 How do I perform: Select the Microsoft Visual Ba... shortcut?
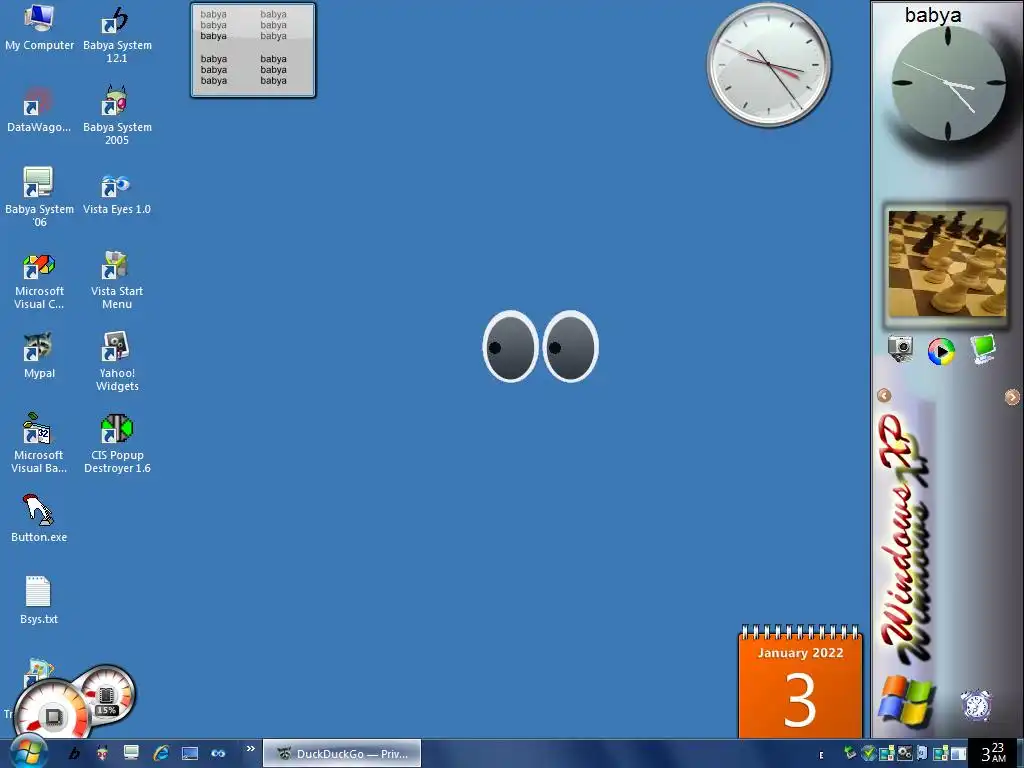pyautogui.click(x=39, y=443)
